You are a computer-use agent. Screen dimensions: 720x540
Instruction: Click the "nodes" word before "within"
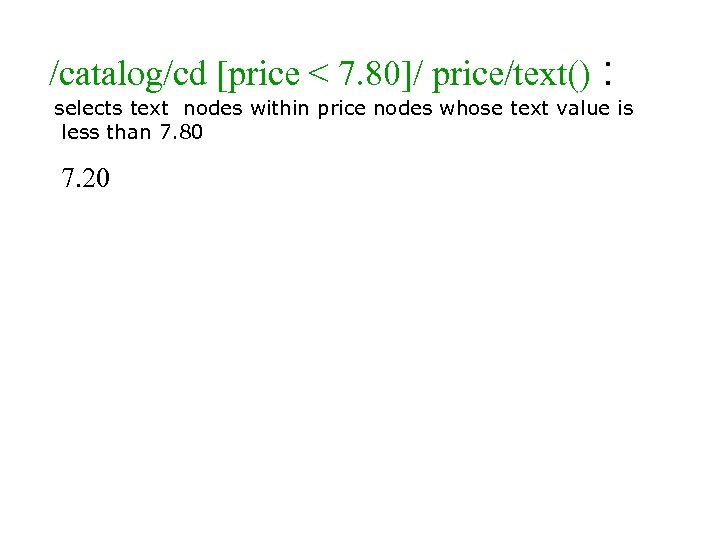click(214, 108)
